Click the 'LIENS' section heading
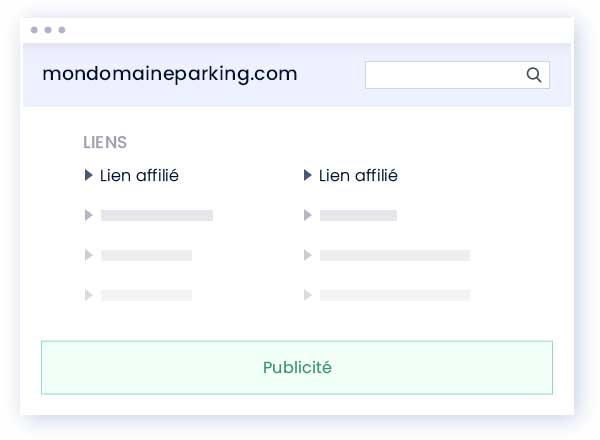Image resolution: width=600 pixels, height=440 pixels. click(105, 142)
